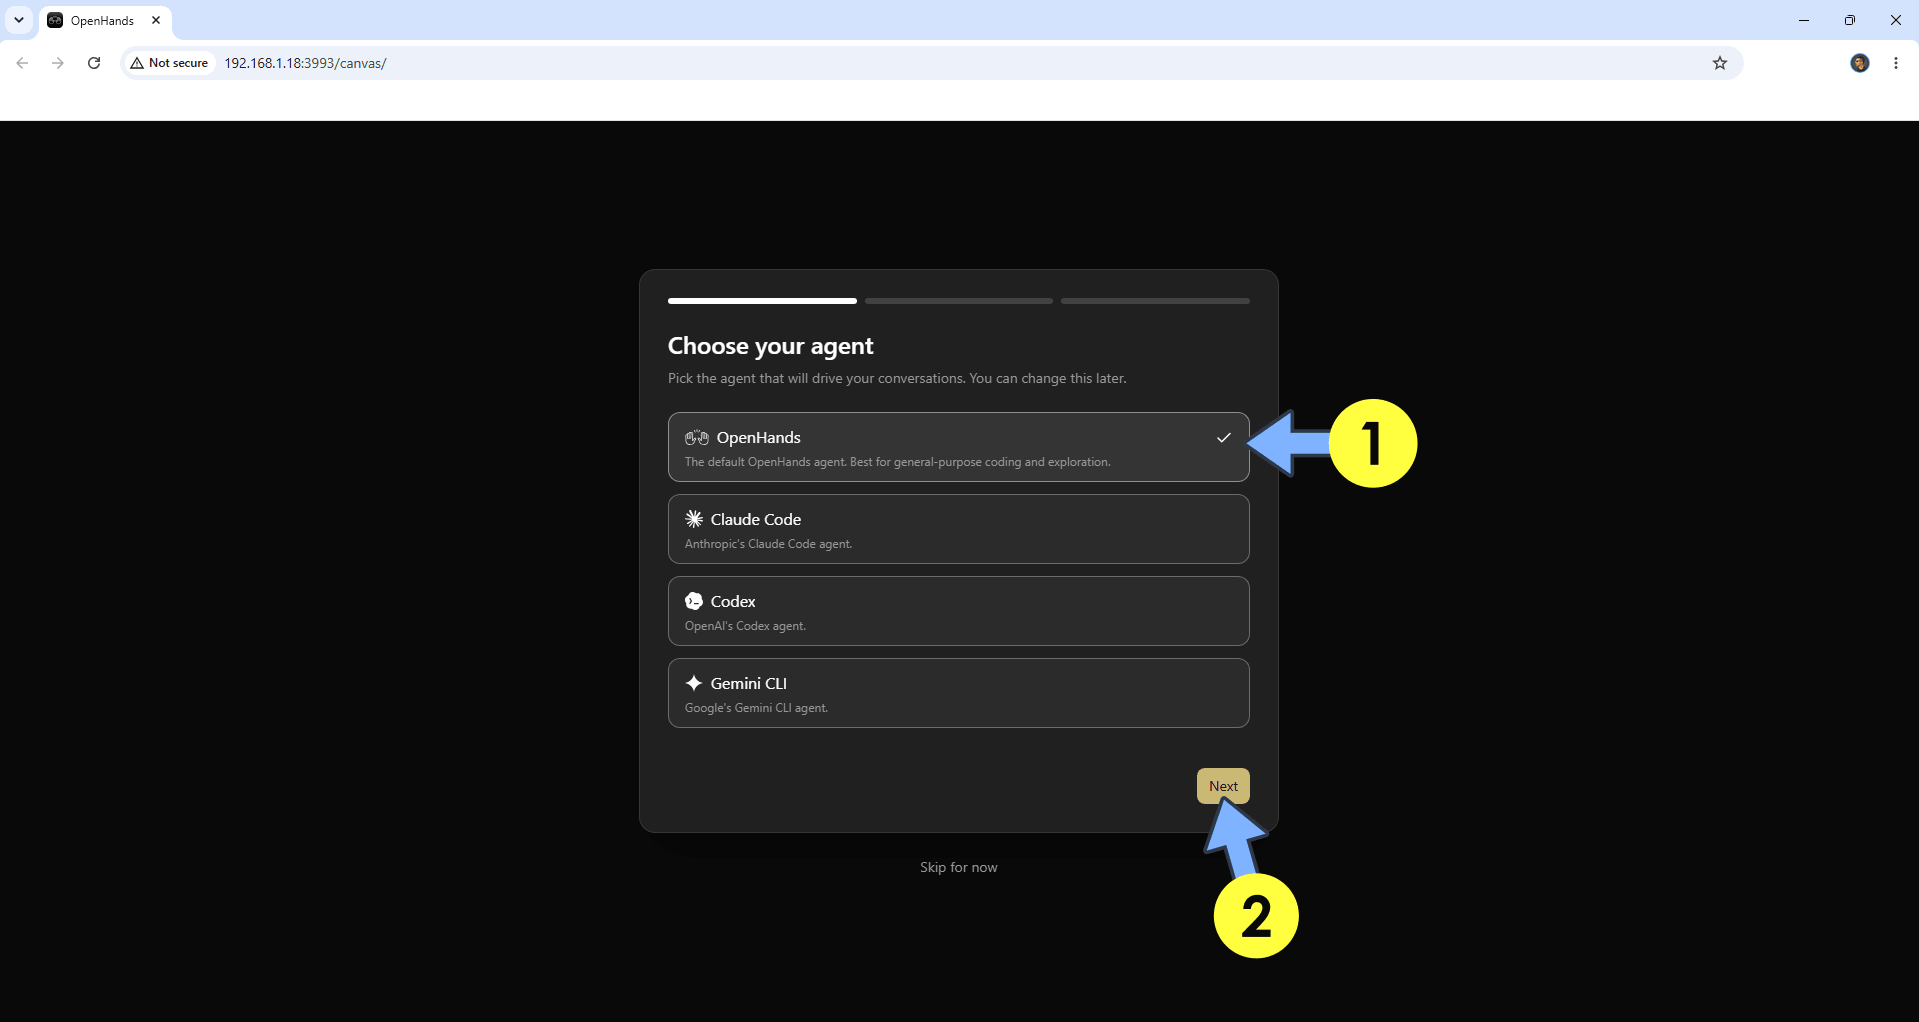
Task: Minimize the Chrome window
Action: 1804,20
